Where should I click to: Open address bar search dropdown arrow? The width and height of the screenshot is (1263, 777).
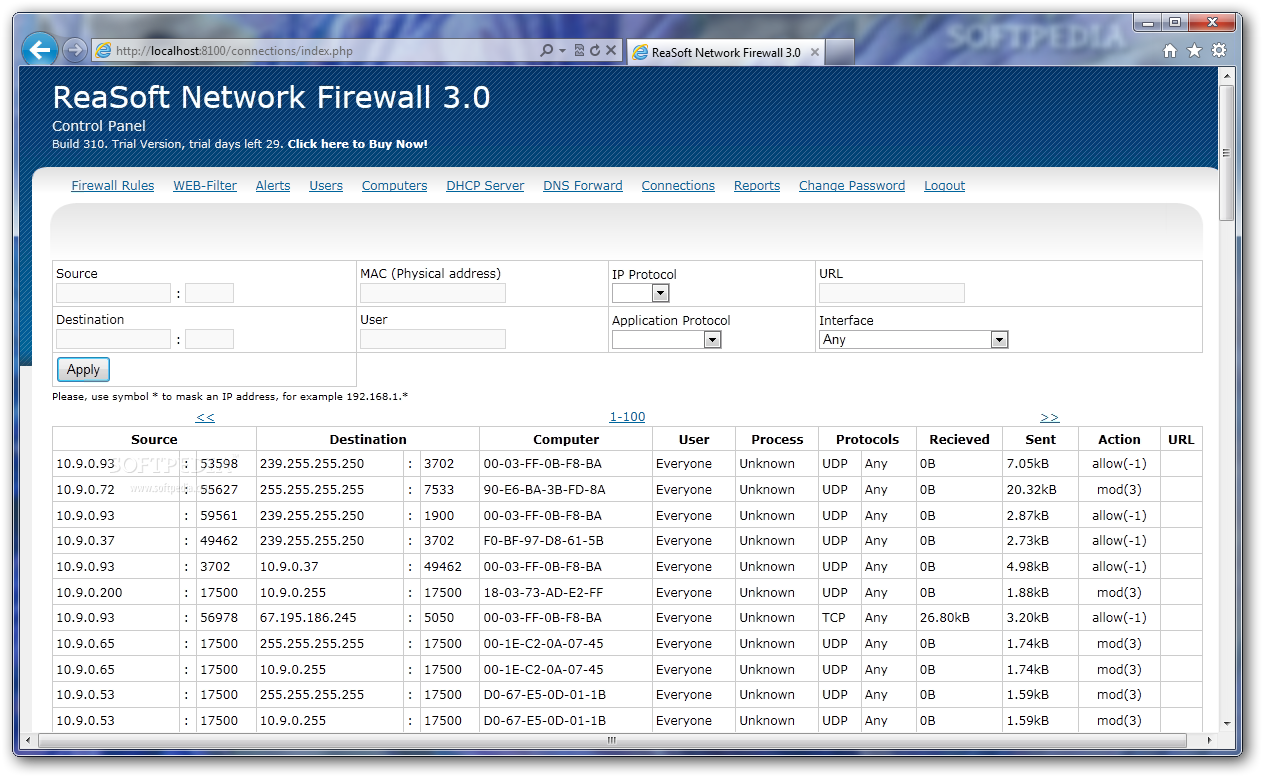pos(562,50)
